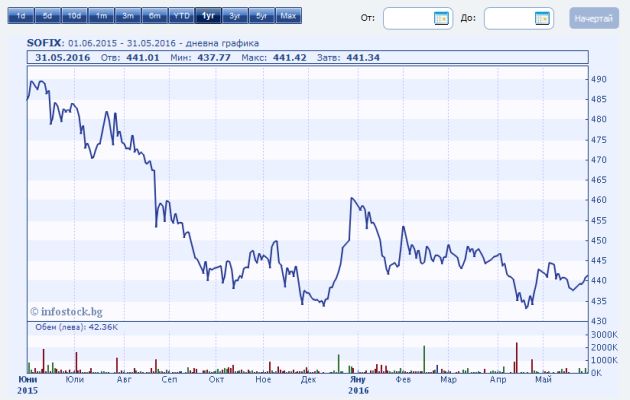Show year-to-date with YTD button
Viewport: 630px width, 400px height.
coord(182,16)
